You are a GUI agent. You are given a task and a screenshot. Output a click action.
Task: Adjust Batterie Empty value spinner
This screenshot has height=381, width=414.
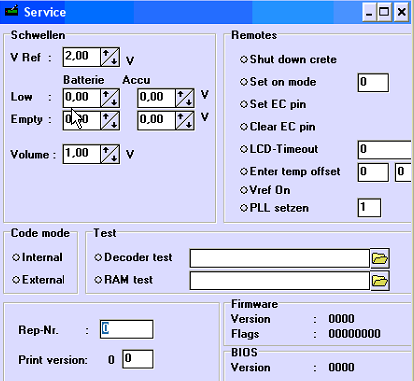pyautogui.click(x=110, y=120)
